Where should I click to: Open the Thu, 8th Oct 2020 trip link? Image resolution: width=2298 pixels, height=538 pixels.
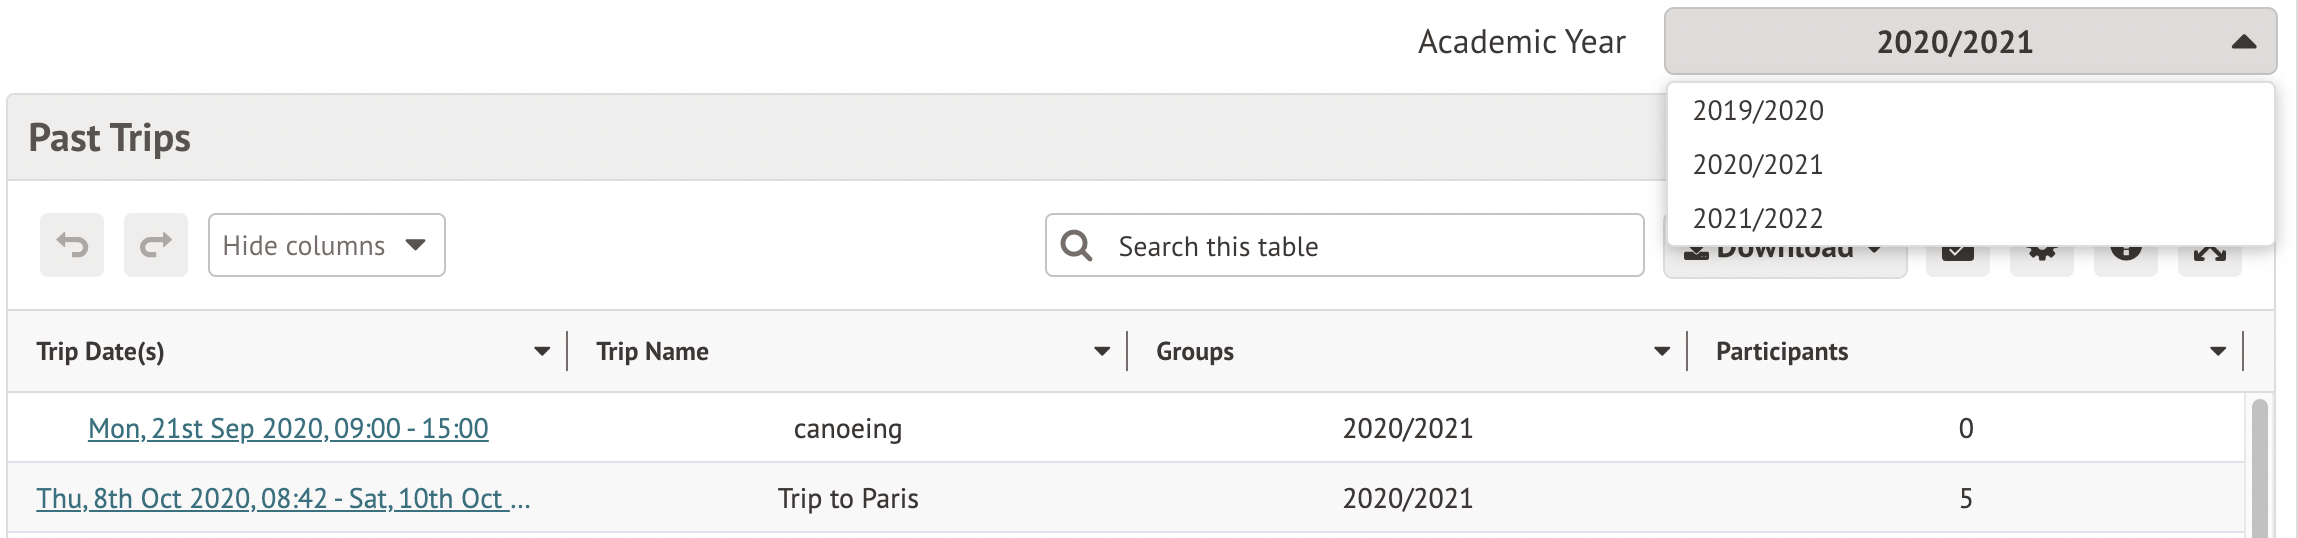pyautogui.click(x=283, y=498)
